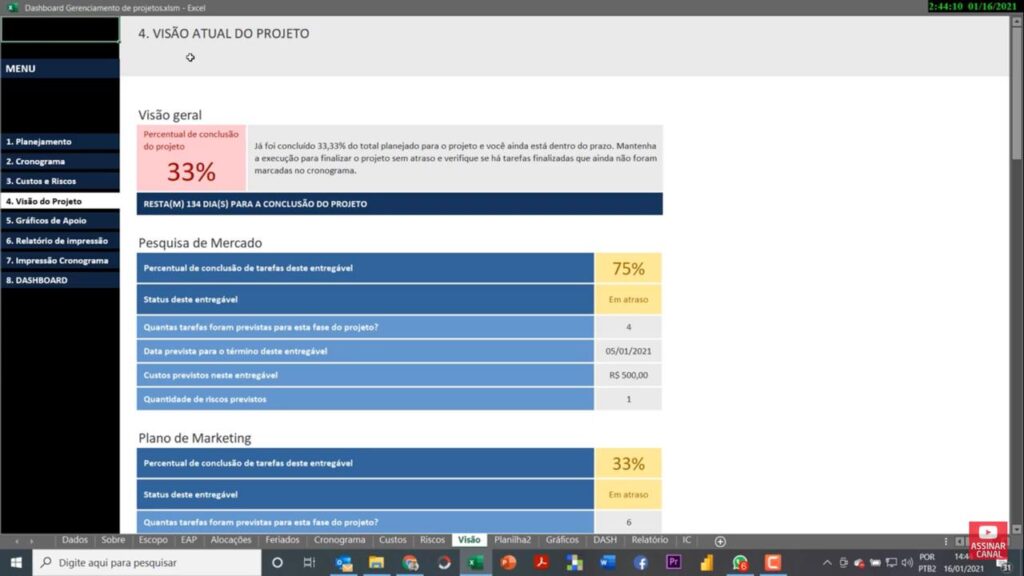The image size is (1024, 576).
Task: Click the volume icon in the system tray
Action: pos(906,561)
